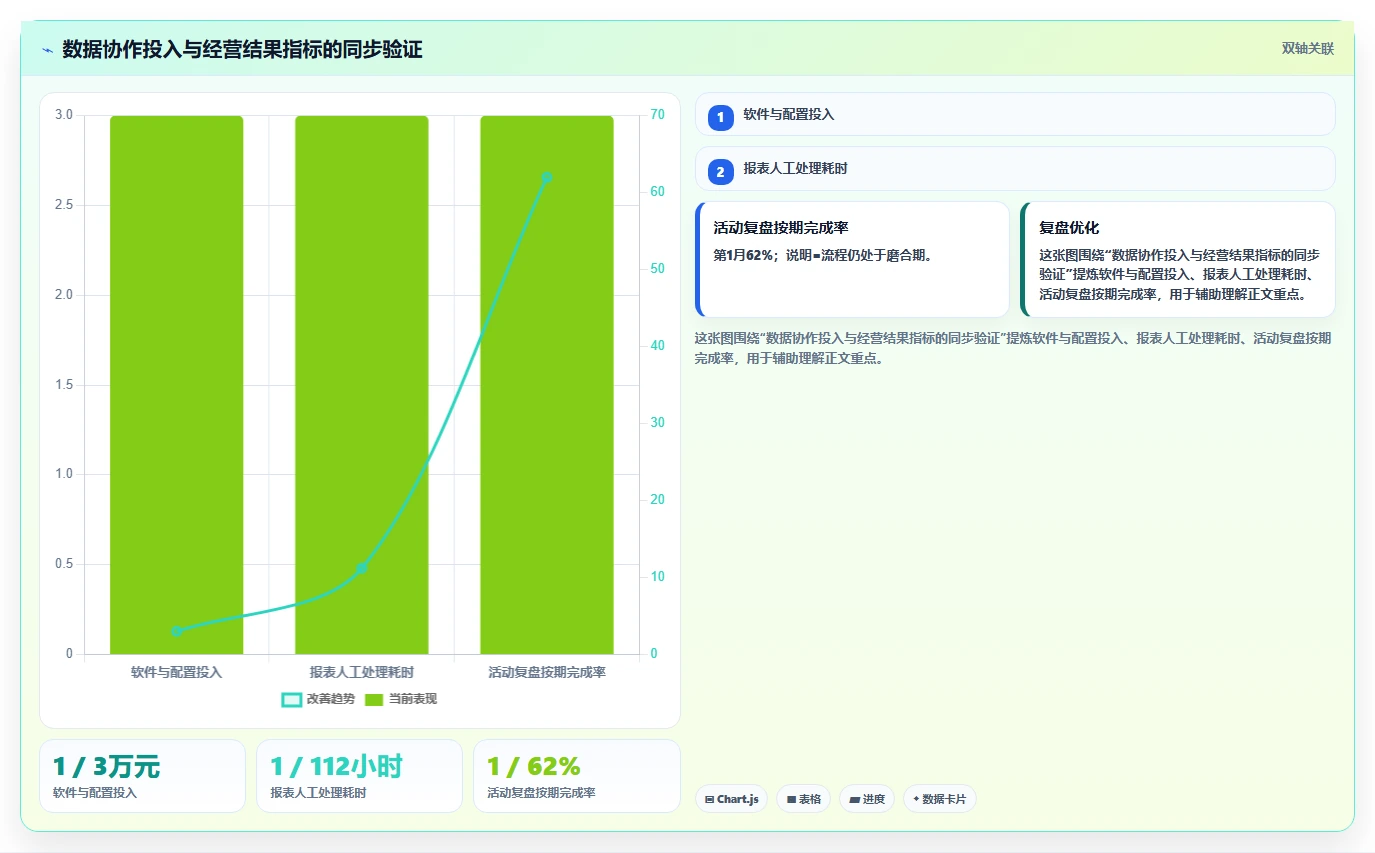Click the page title 数据协作投入与经营结果指标的同步验证
Screen dimensions: 1375x853
(242, 49)
